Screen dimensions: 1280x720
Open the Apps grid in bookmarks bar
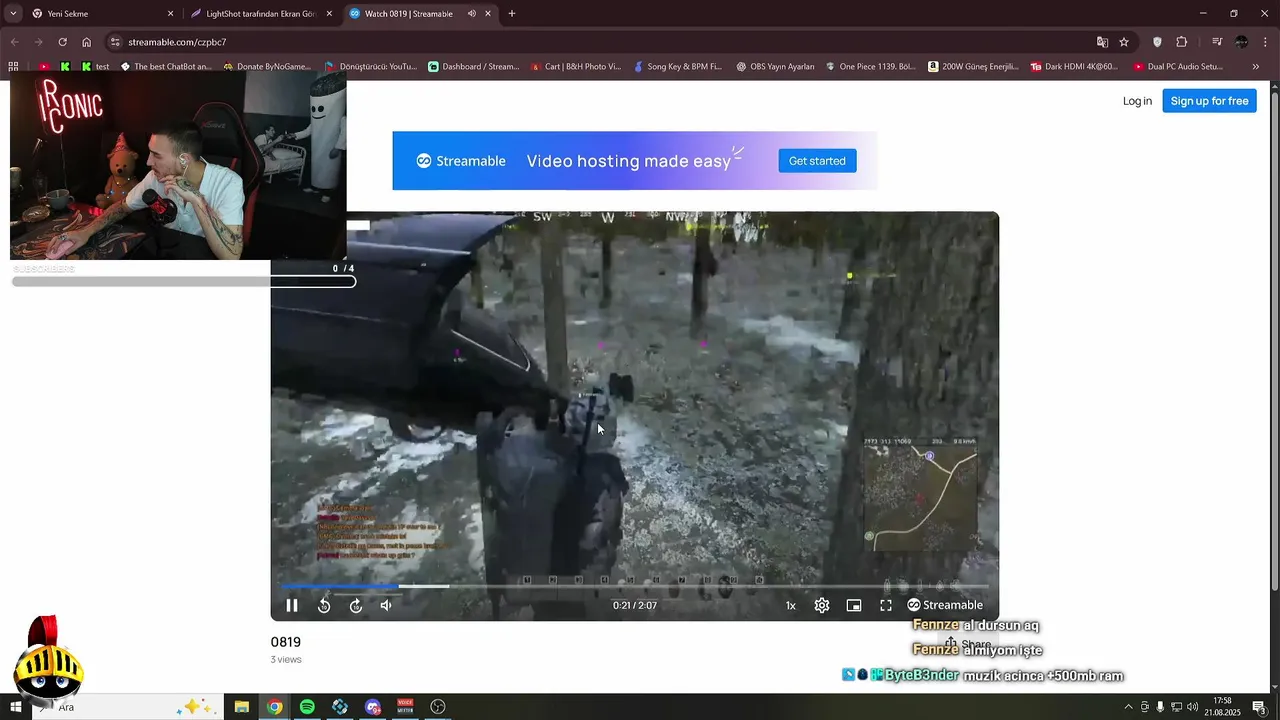(13, 67)
